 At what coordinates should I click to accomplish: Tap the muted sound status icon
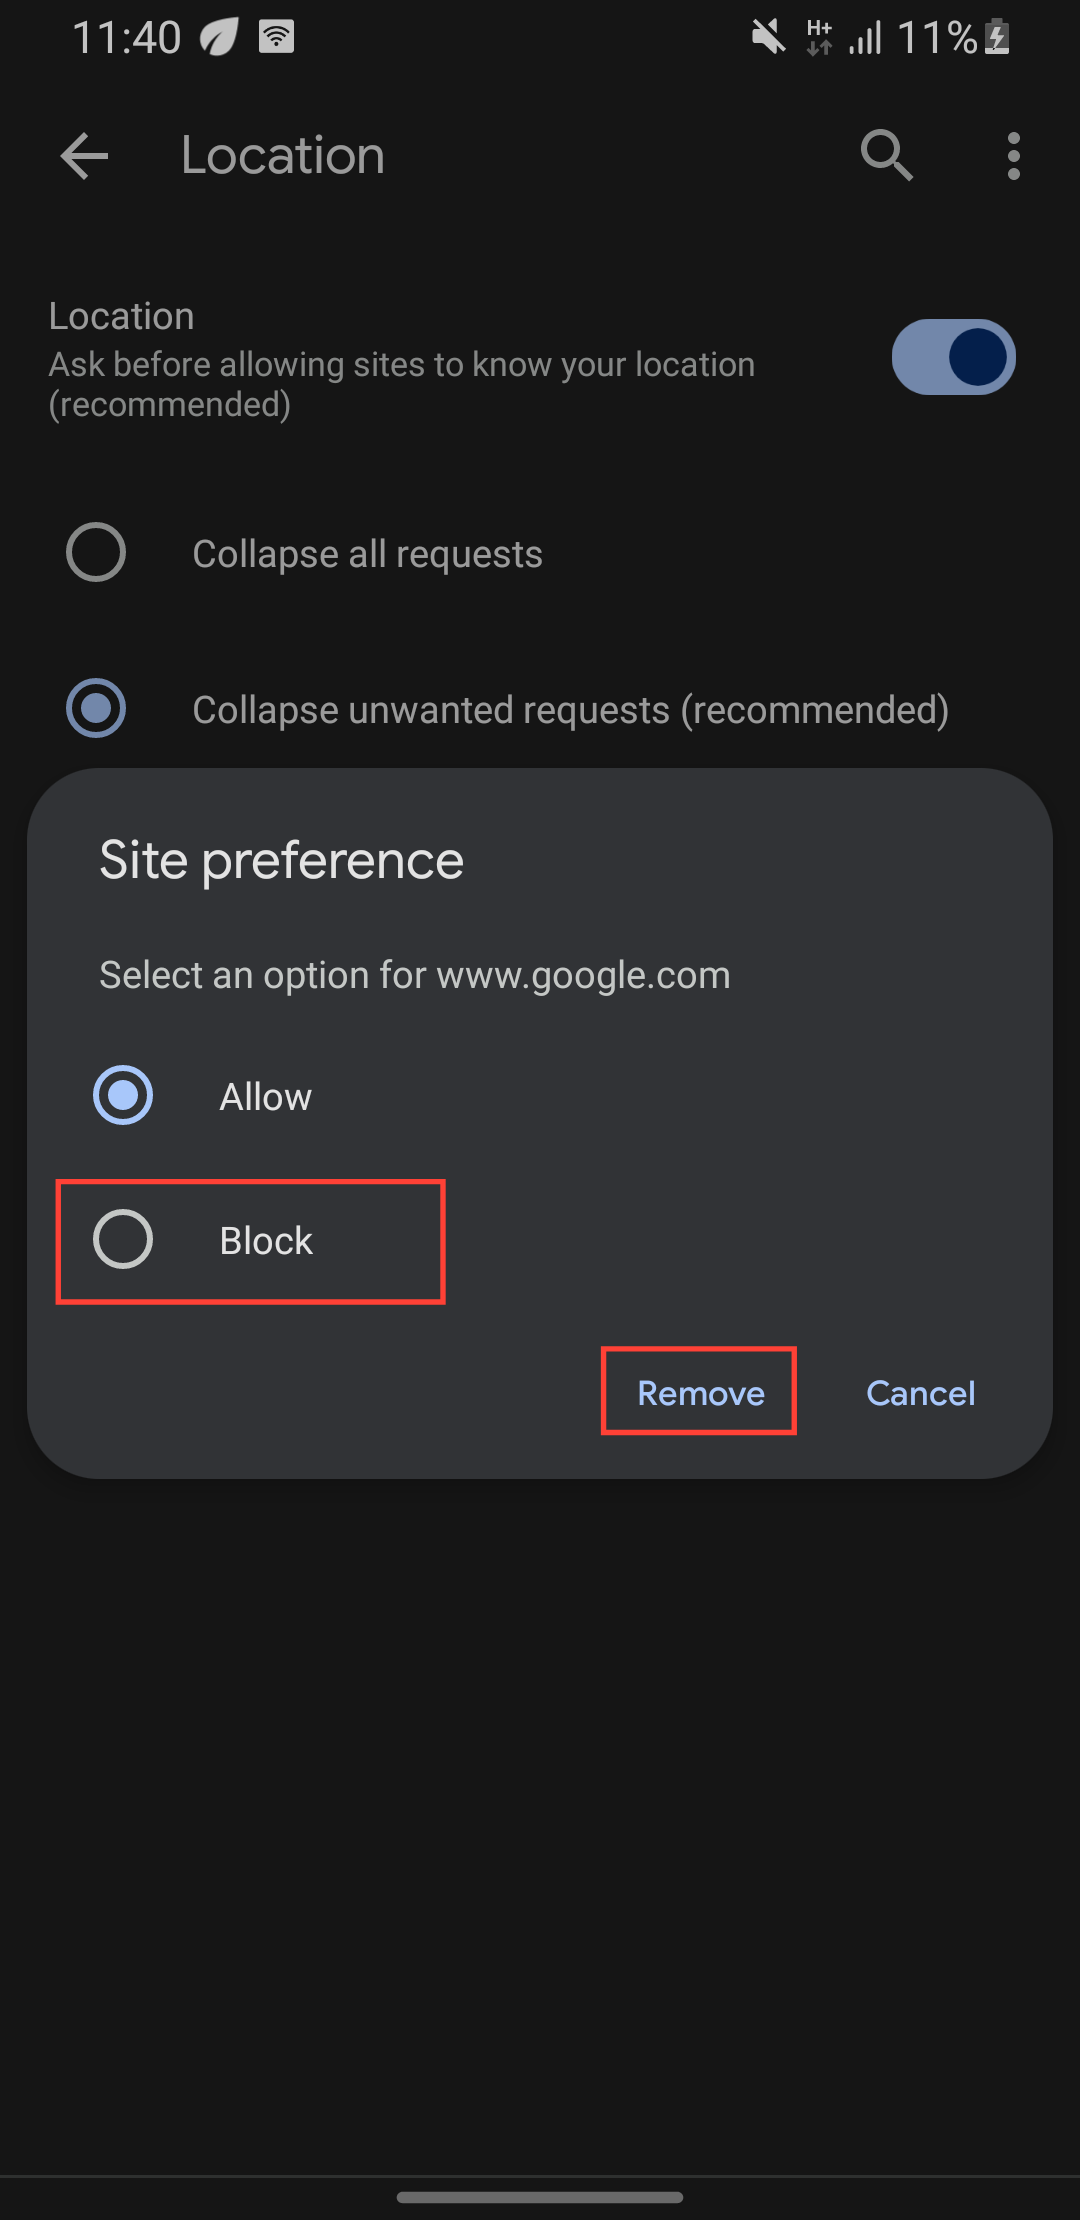tap(768, 38)
